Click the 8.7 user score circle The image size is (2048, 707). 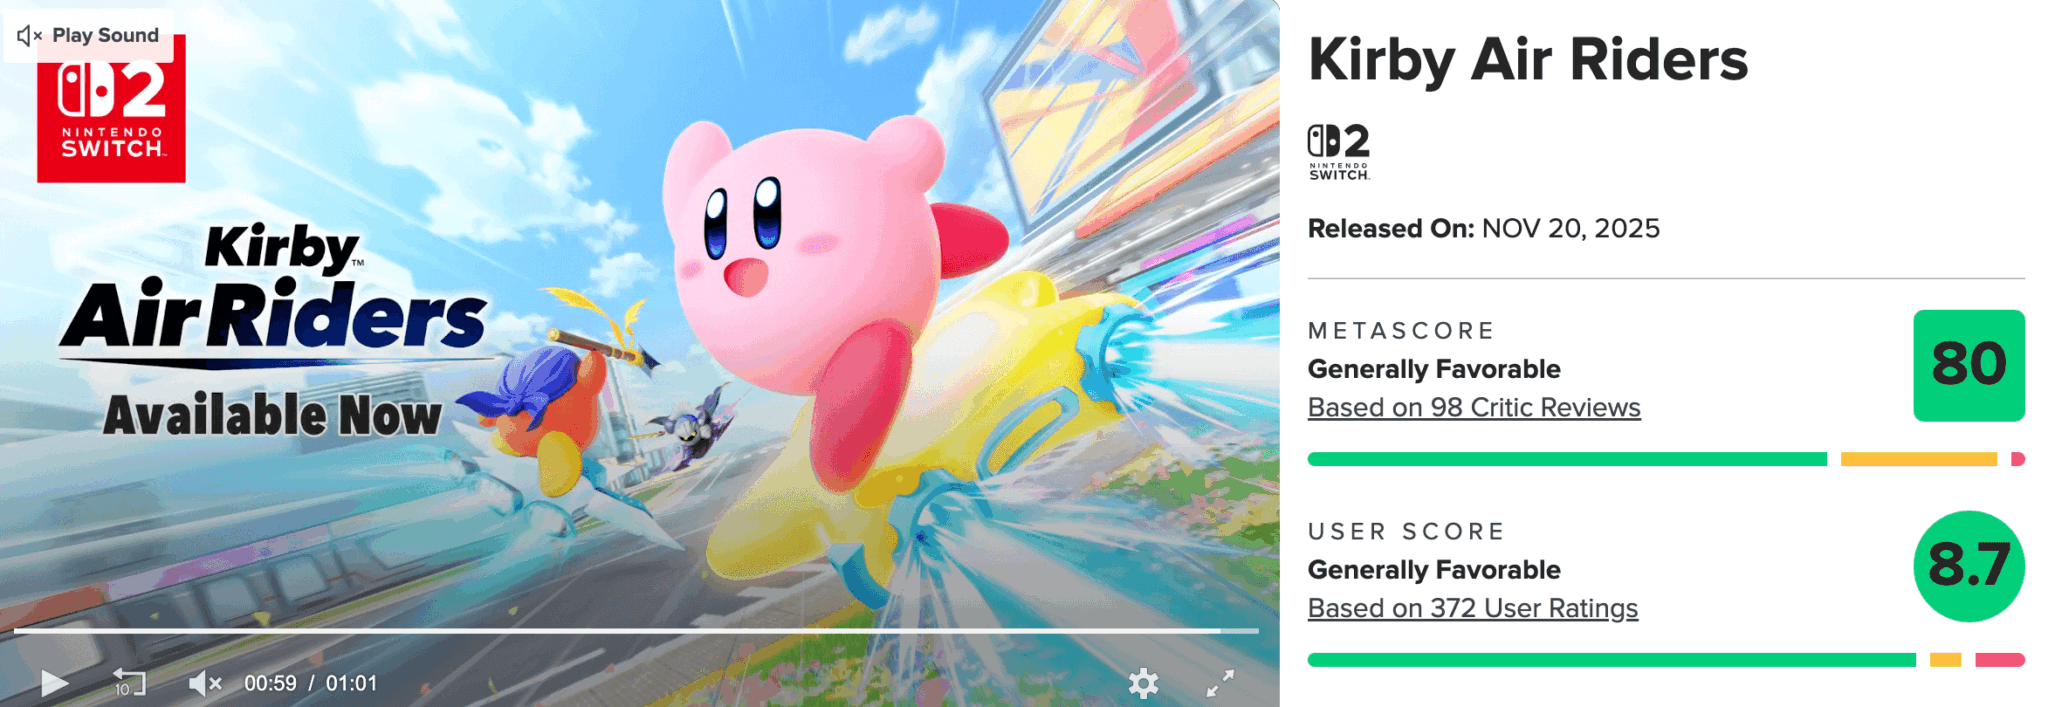tap(1969, 566)
